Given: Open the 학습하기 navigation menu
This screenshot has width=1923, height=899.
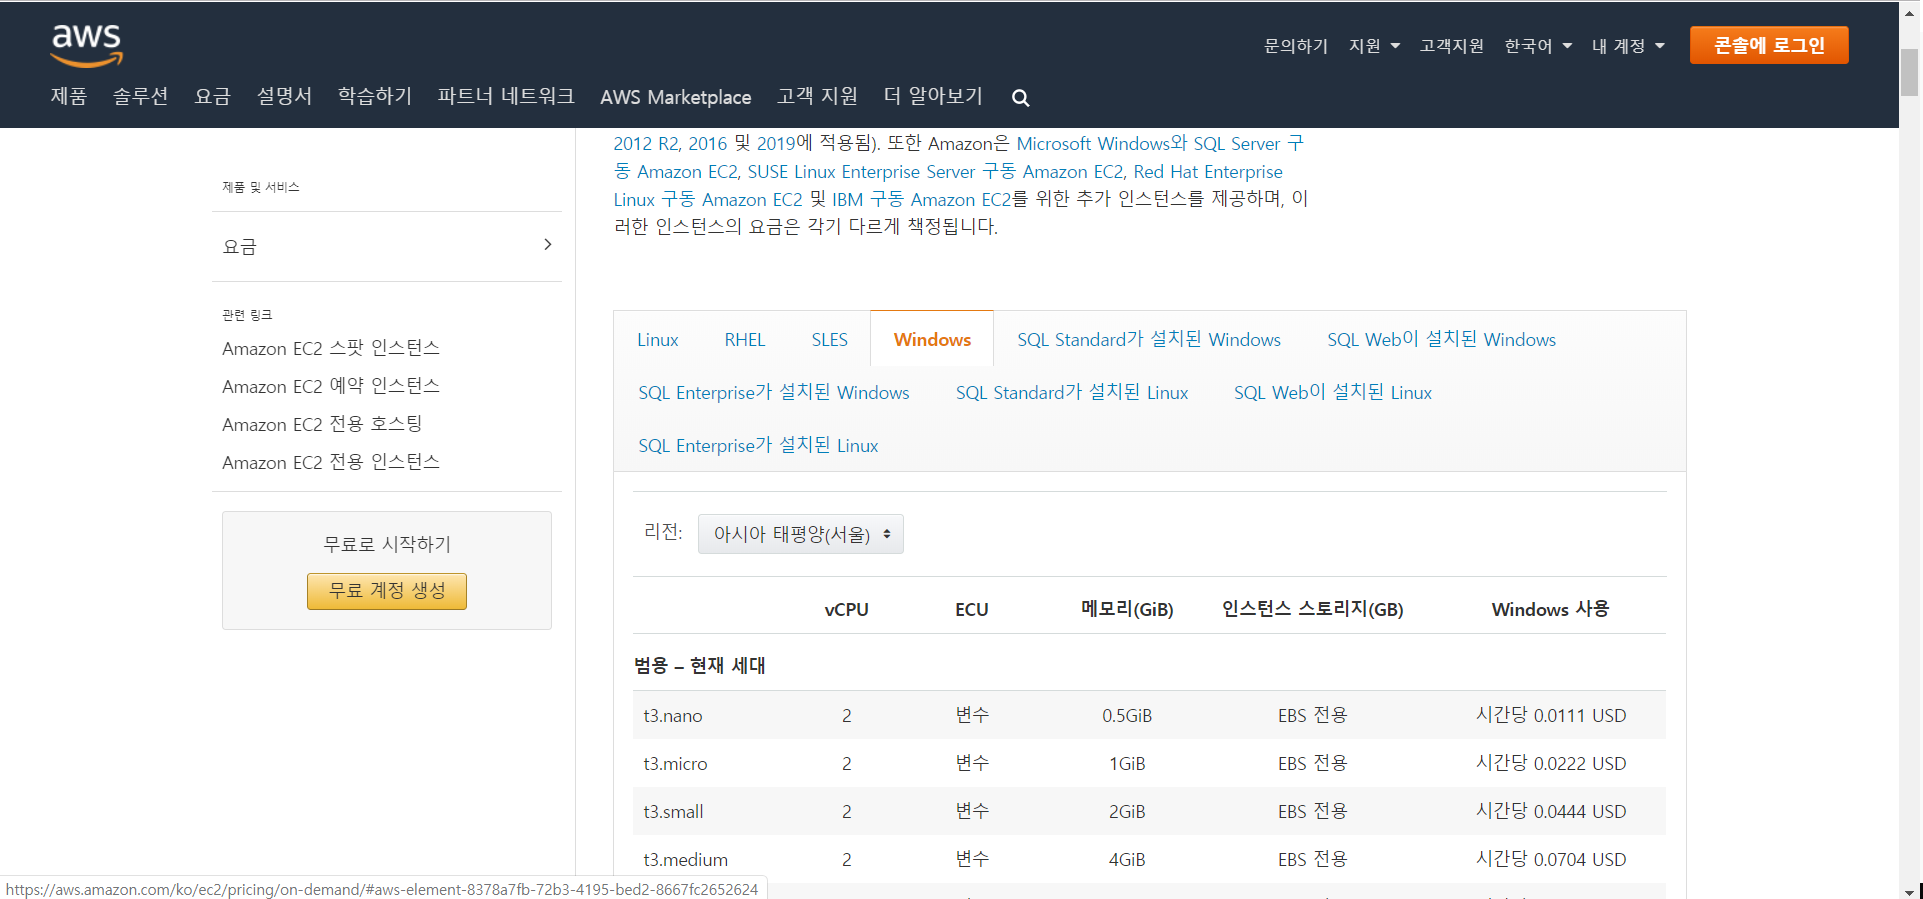Looking at the screenshot, I should click(375, 96).
